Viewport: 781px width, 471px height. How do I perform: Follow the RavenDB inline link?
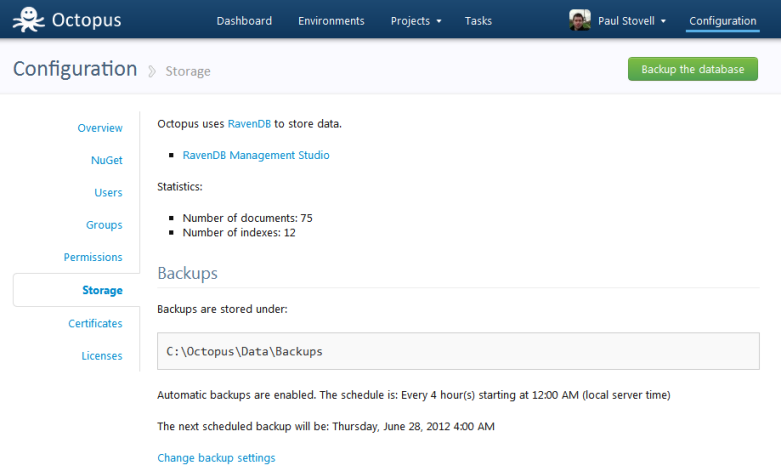(249, 123)
